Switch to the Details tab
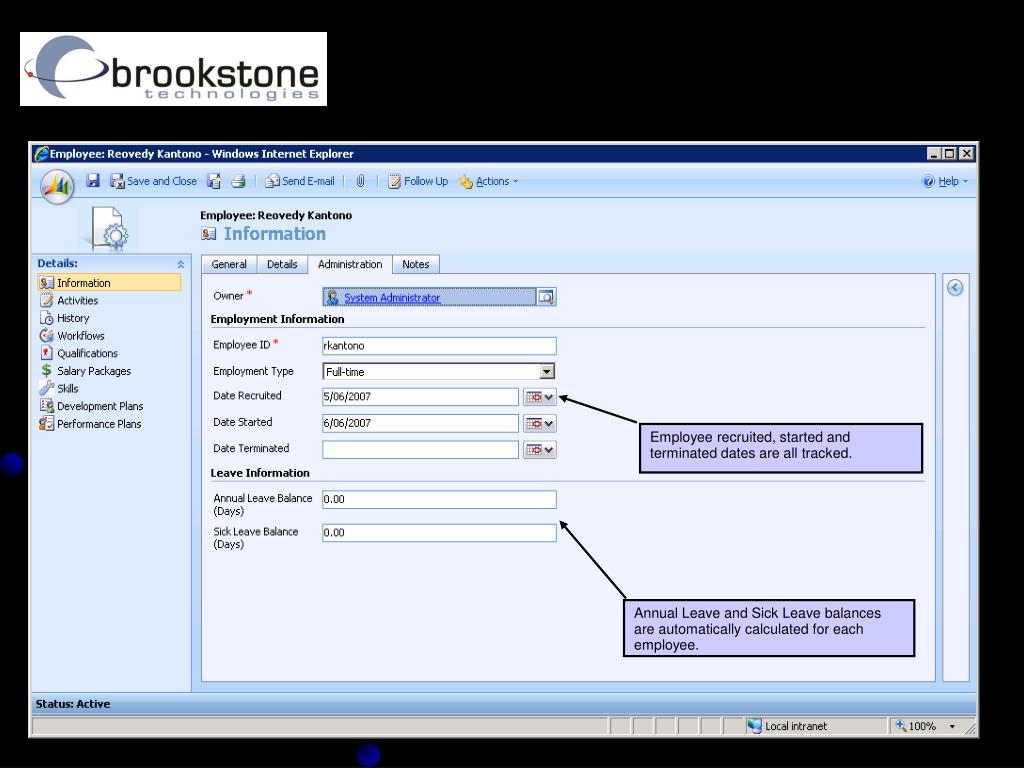 click(282, 264)
